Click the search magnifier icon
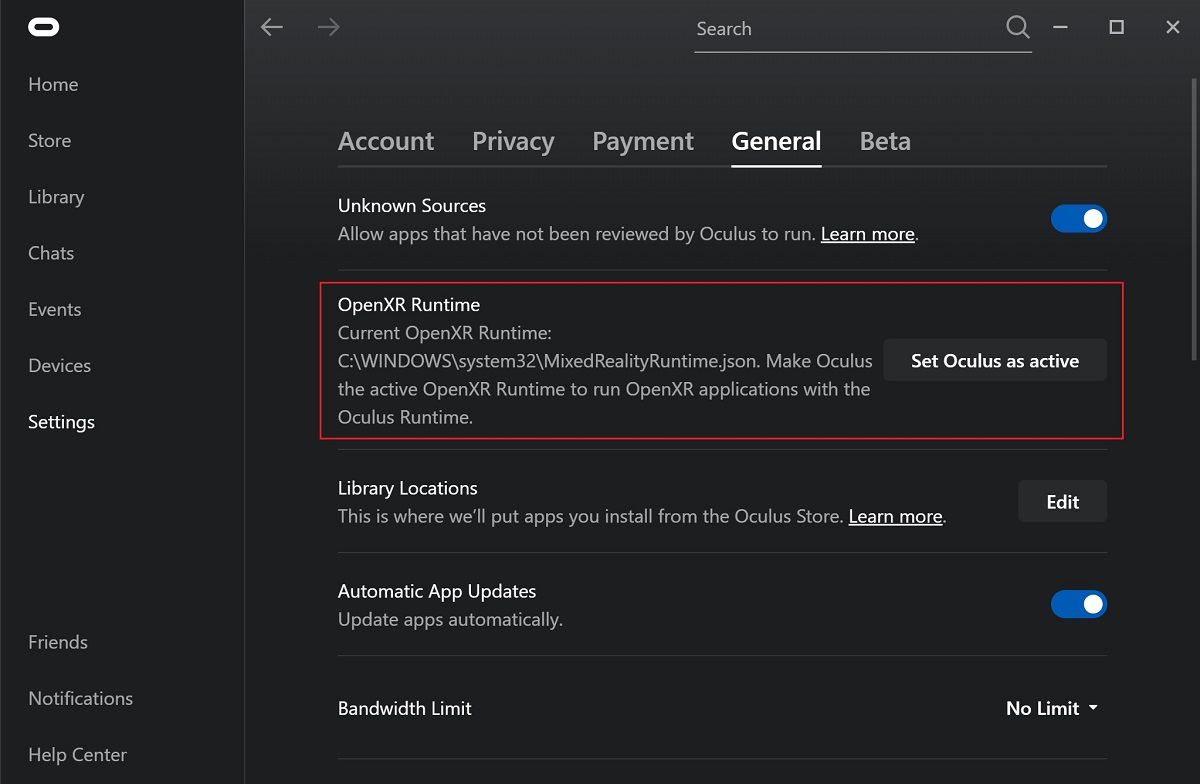The height and width of the screenshot is (784, 1200). (1017, 28)
